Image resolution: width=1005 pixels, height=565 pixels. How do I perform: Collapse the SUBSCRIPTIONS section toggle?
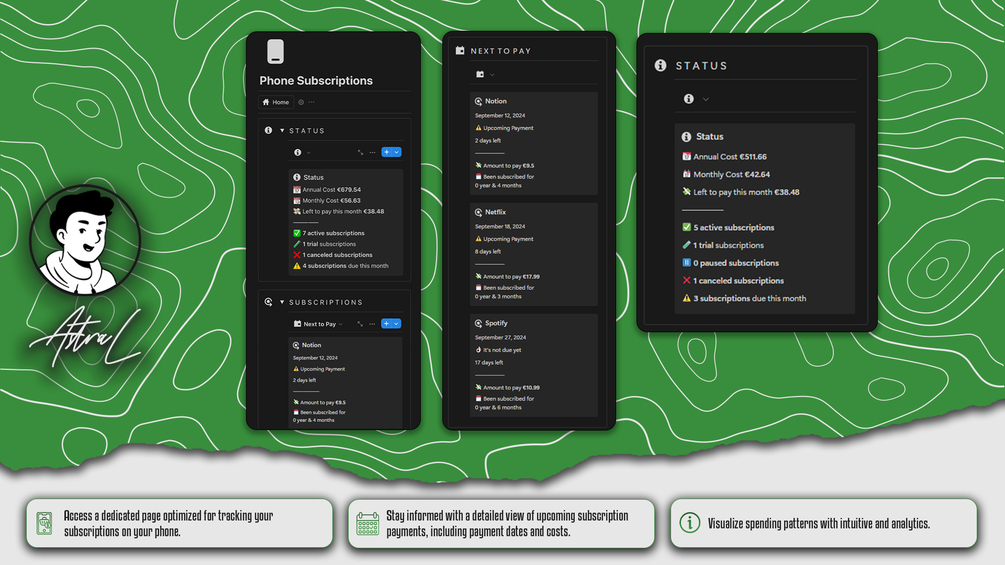coord(282,302)
